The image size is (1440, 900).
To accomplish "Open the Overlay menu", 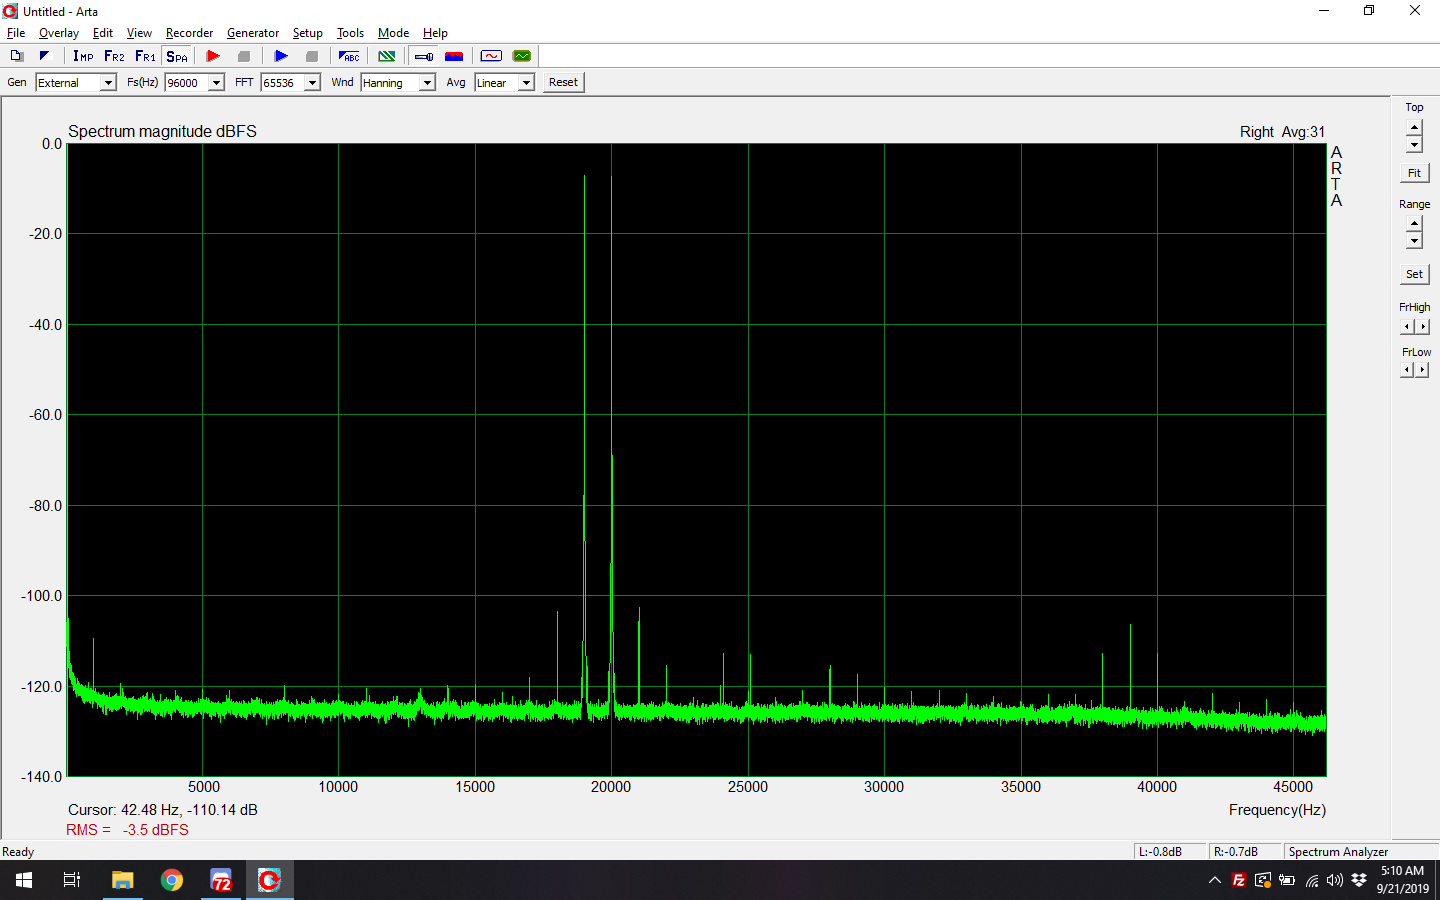I will point(58,33).
